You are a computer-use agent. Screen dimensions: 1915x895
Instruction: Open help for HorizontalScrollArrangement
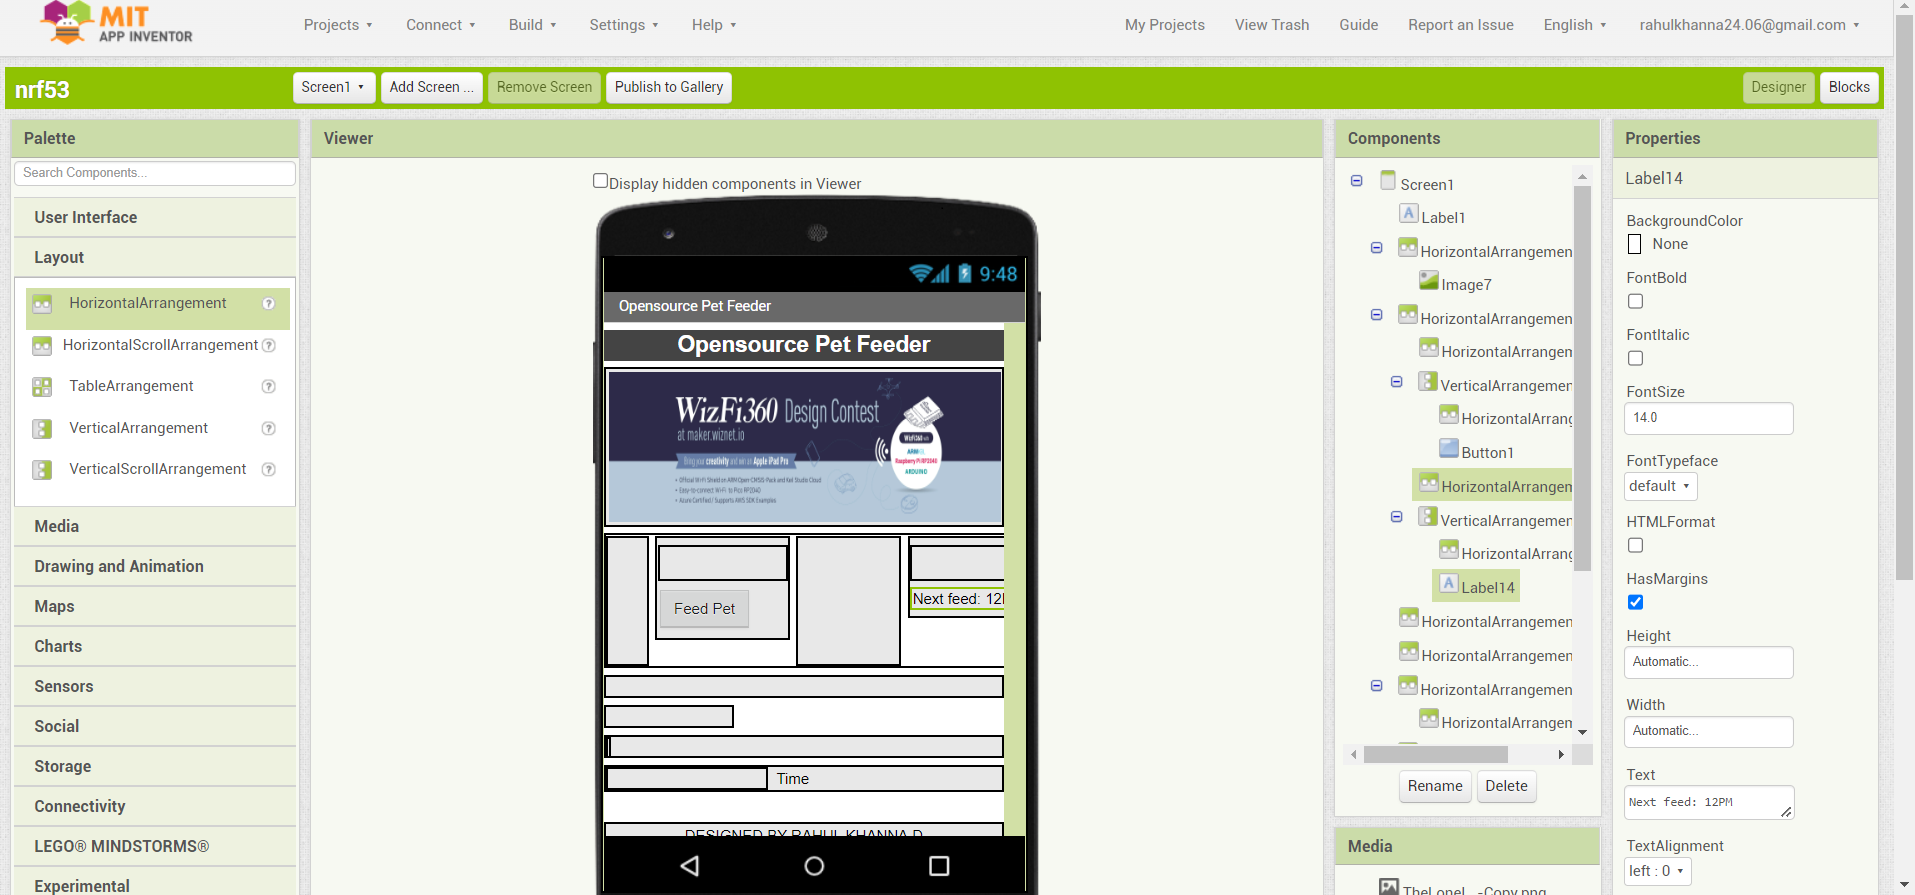pyautogui.click(x=268, y=346)
